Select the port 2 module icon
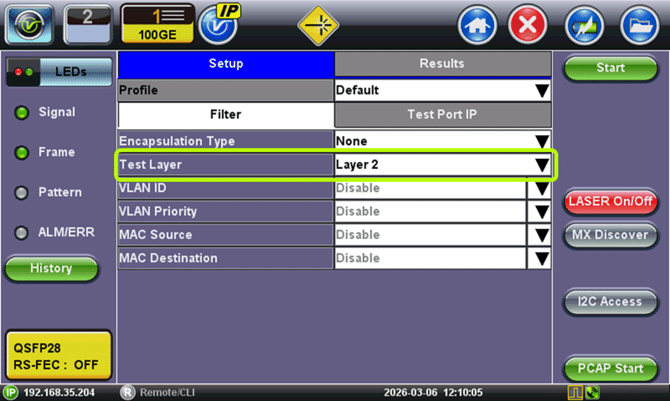Image resolution: width=670 pixels, height=401 pixels. pos(88,24)
